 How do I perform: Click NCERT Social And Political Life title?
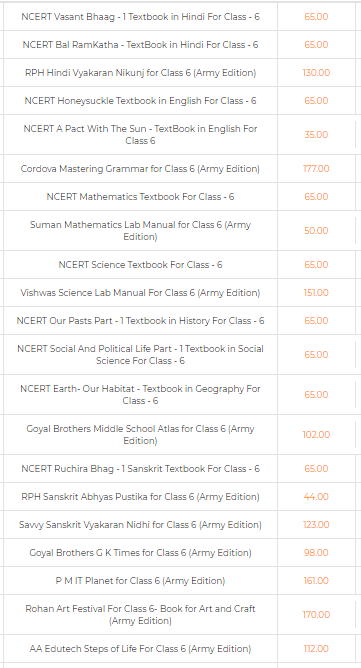tap(140, 354)
